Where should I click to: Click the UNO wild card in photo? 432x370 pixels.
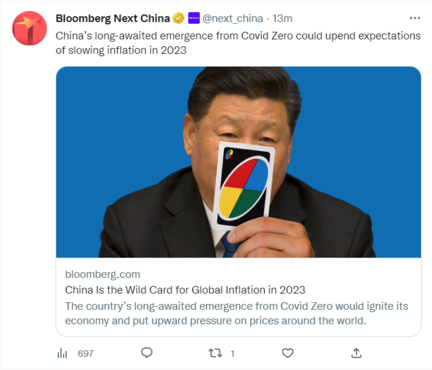pyautogui.click(x=246, y=185)
